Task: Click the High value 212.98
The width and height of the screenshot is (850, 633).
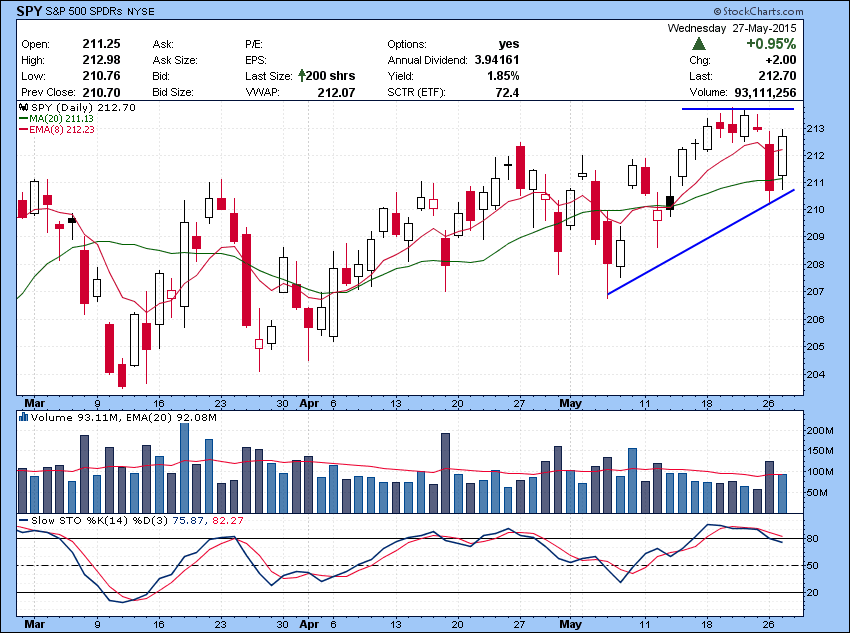Action: click(x=101, y=60)
